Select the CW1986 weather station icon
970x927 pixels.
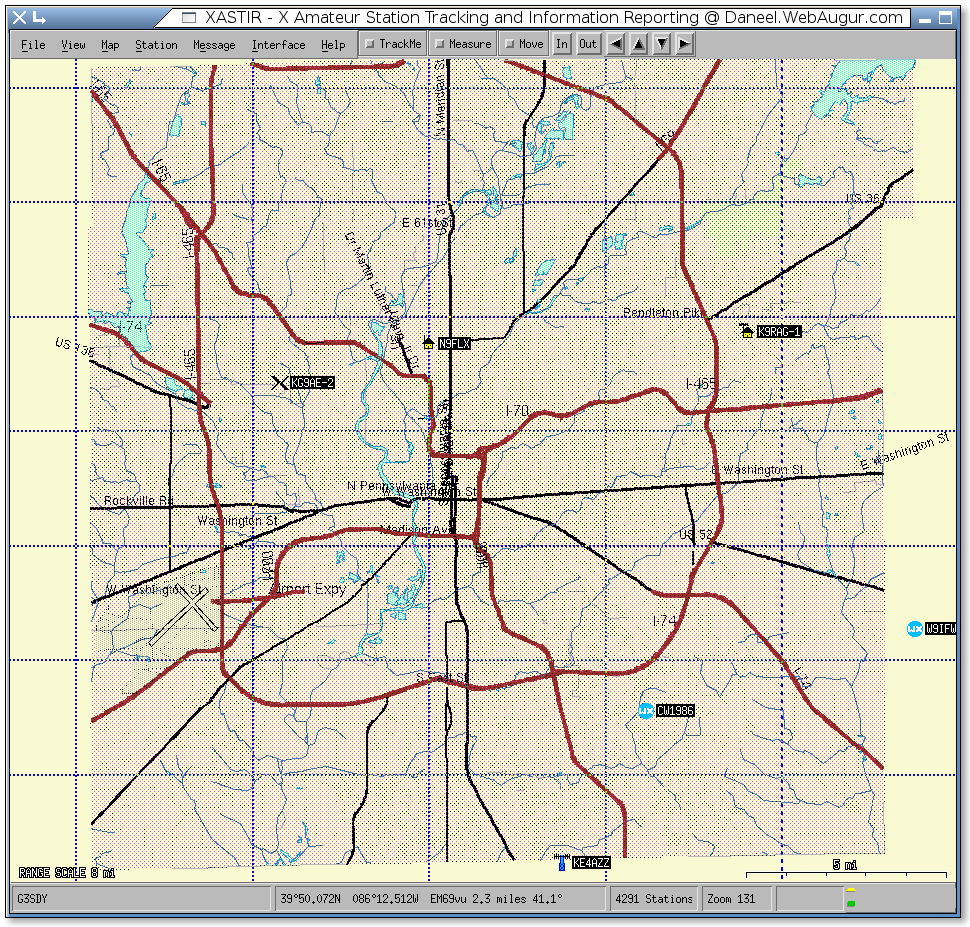[x=646, y=710]
